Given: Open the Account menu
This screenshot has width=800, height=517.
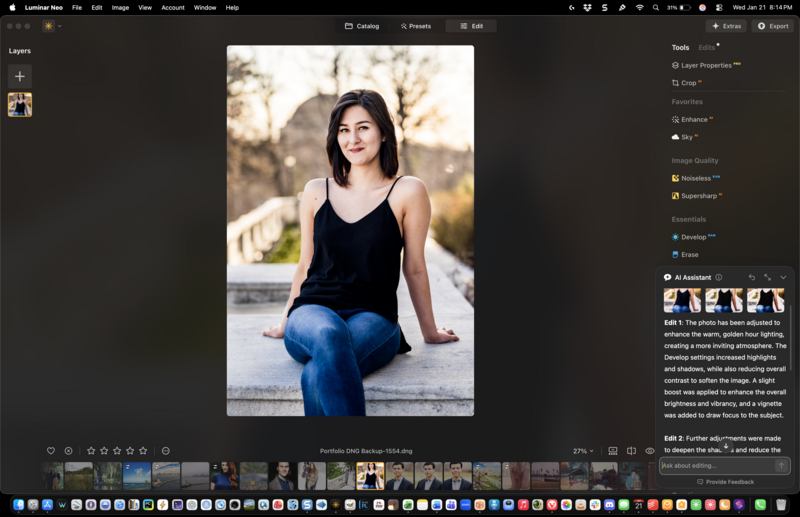Looking at the screenshot, I should 173,8.
